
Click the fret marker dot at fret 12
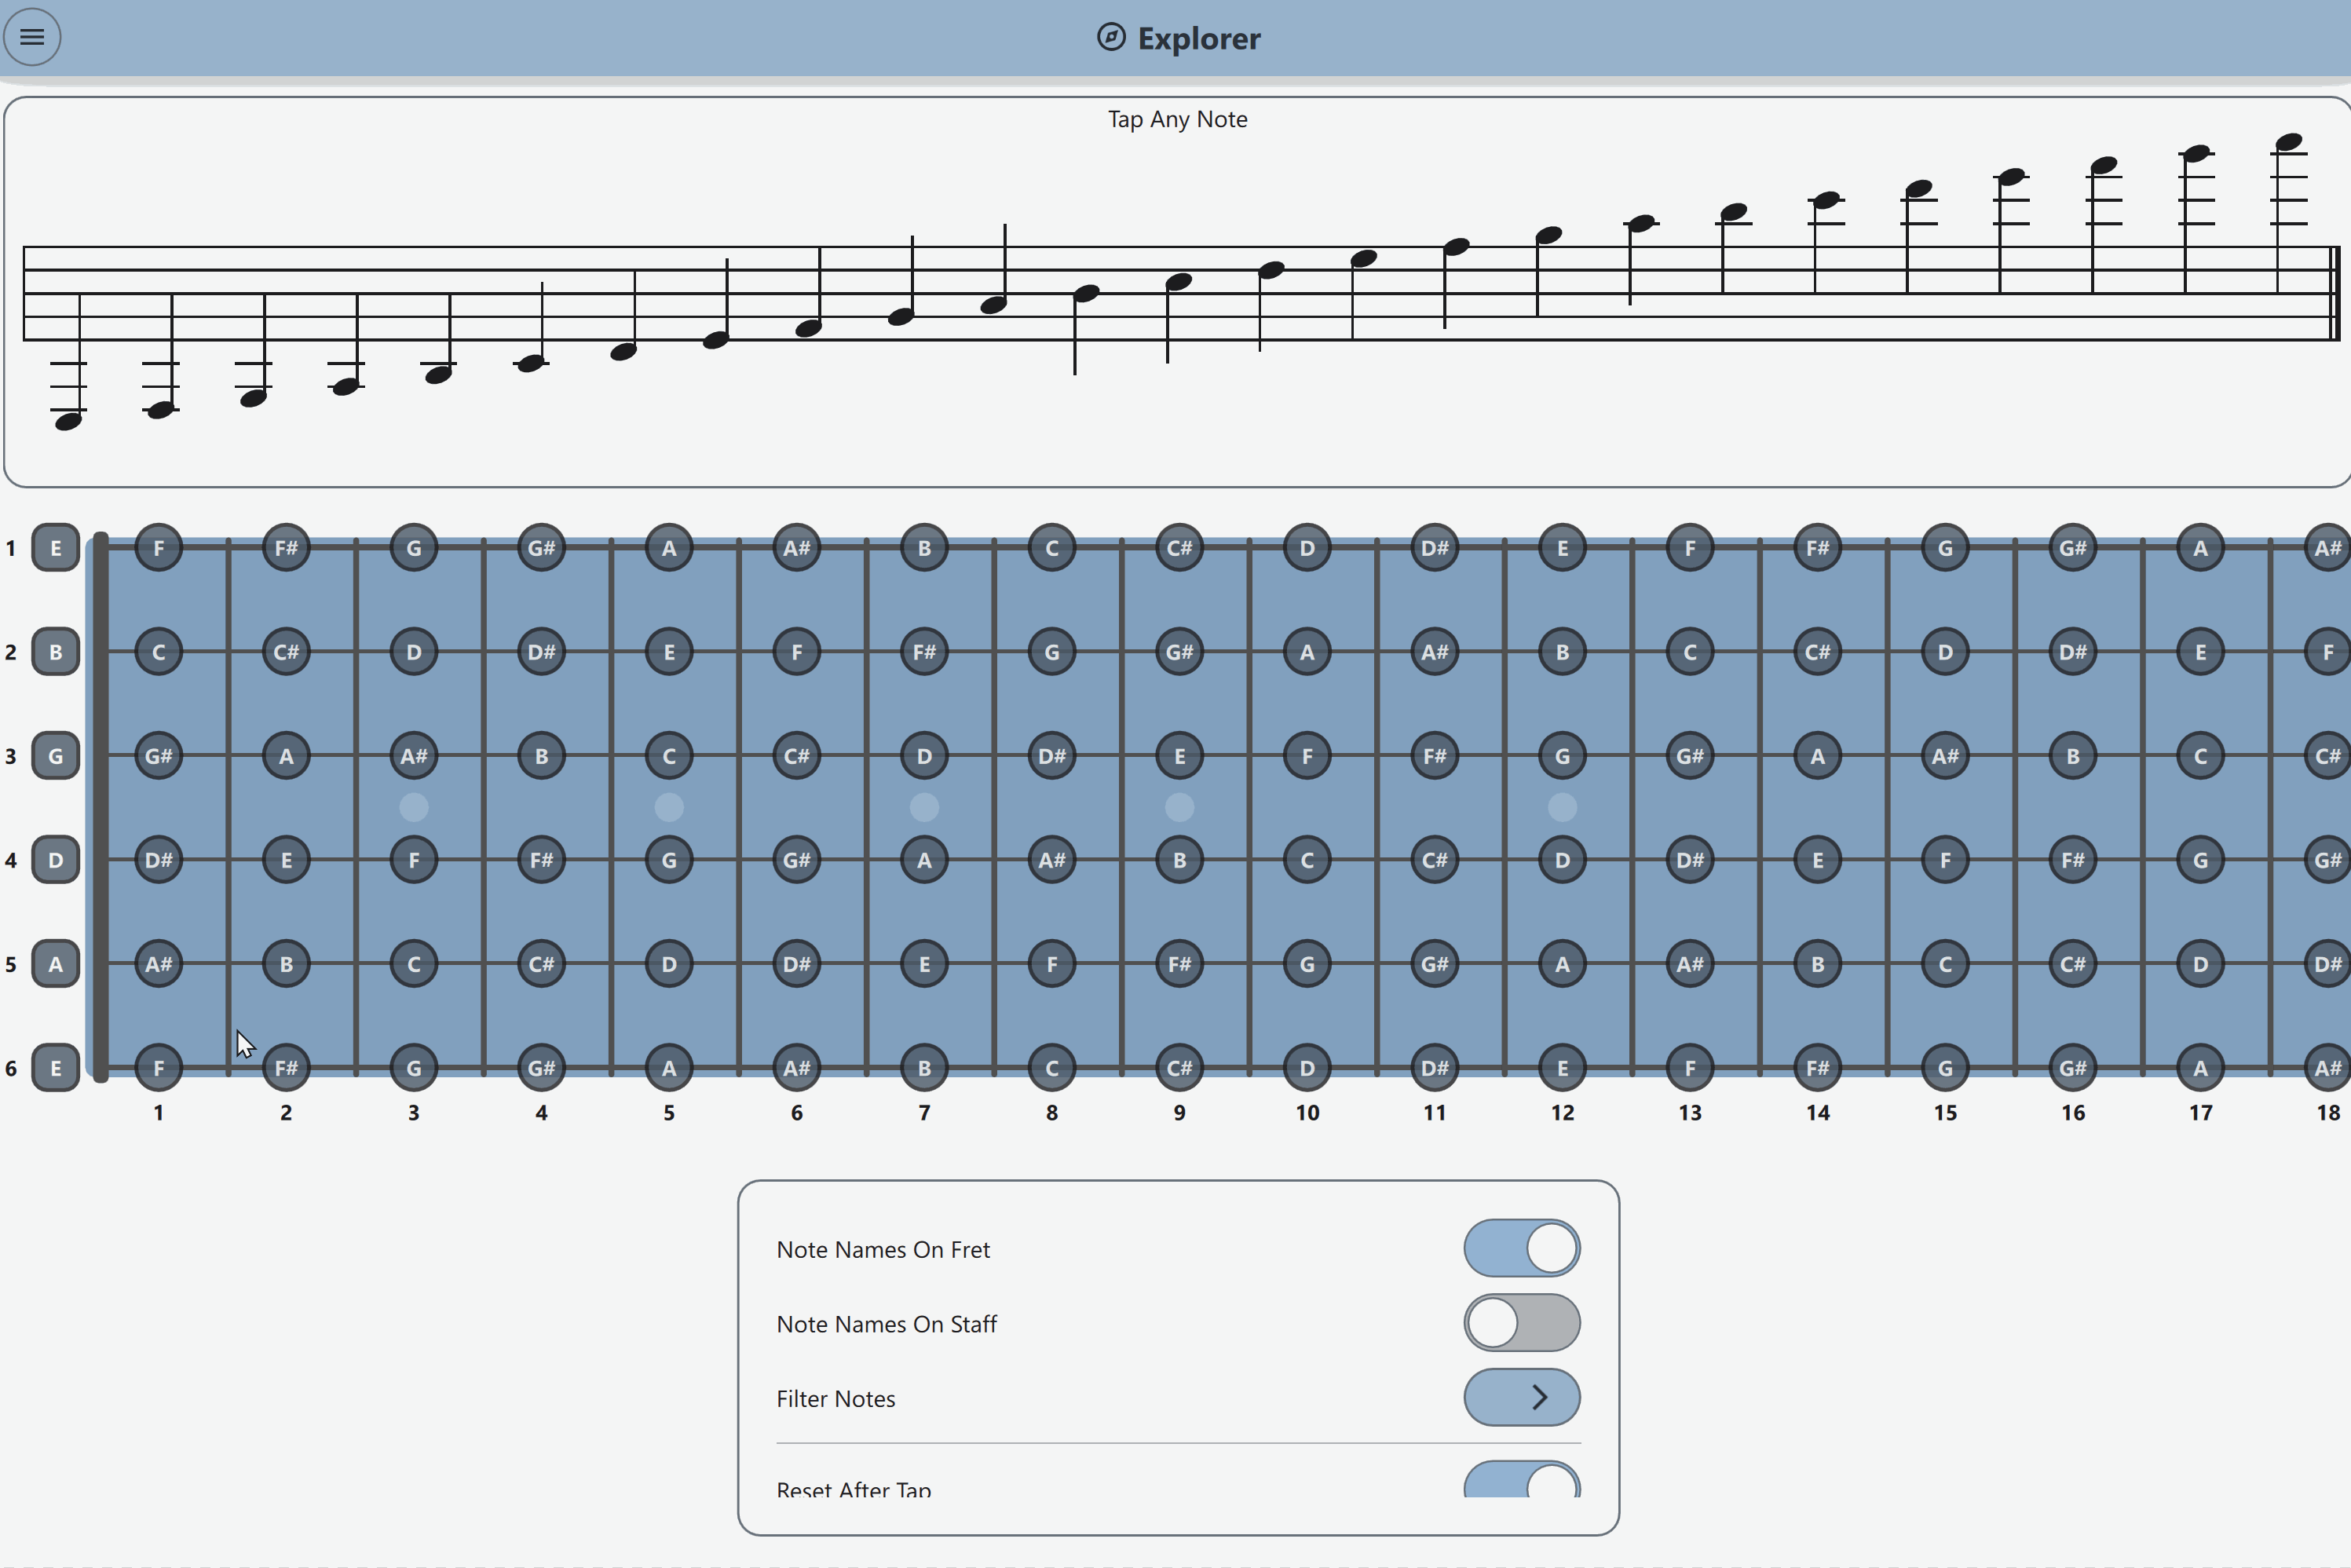pos(1562,807)
